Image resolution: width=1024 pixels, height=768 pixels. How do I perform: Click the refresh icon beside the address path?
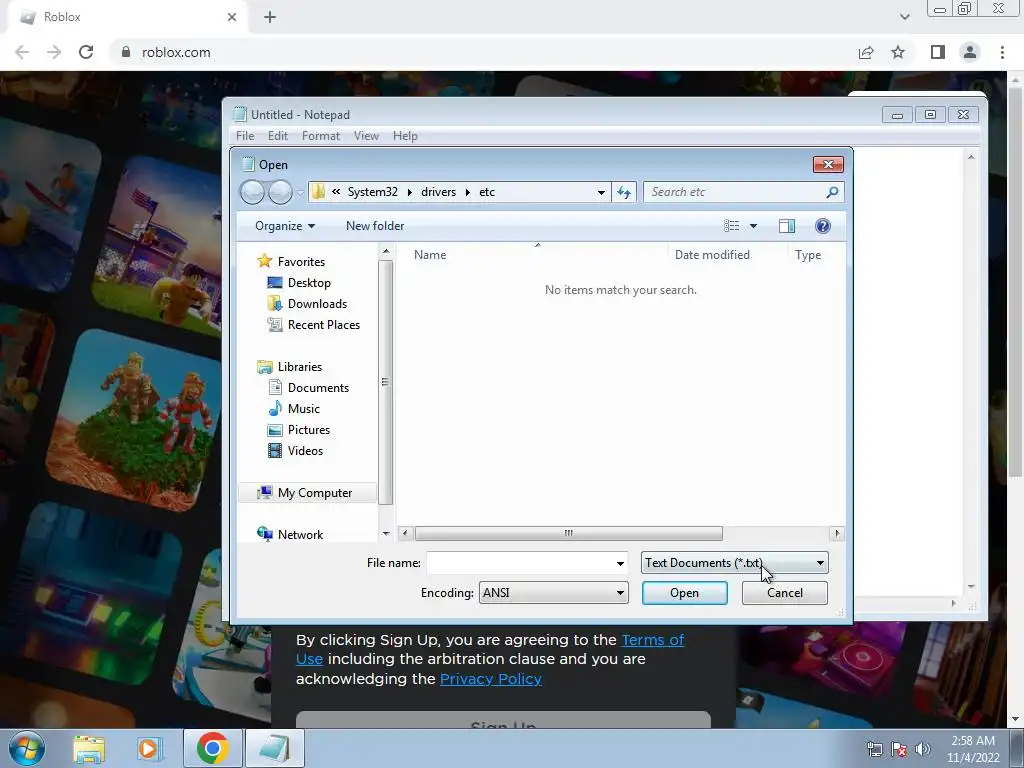624,192
